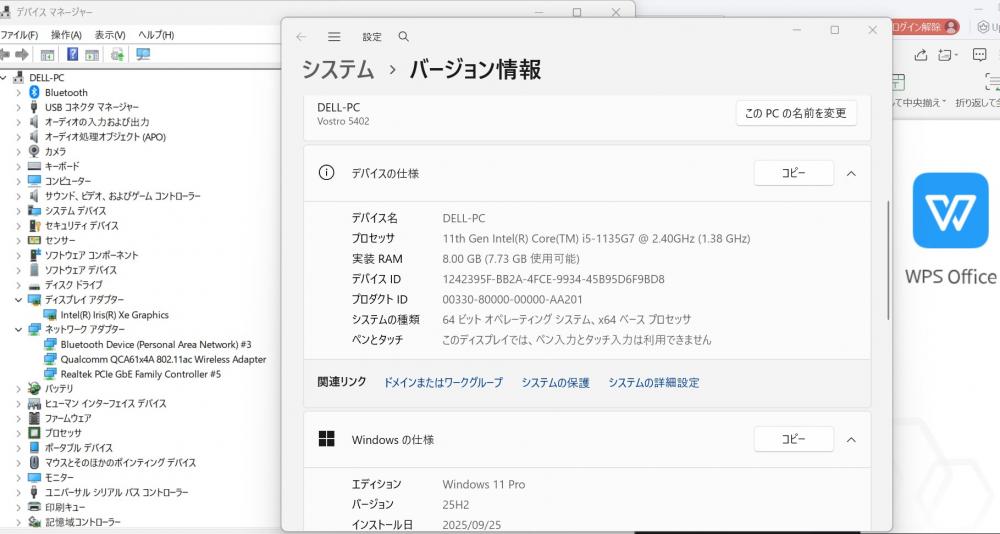Collapse the デバイスの仕様 section chevron
The width and height of the screenshot is (1000, 534).
coord(851,174)
